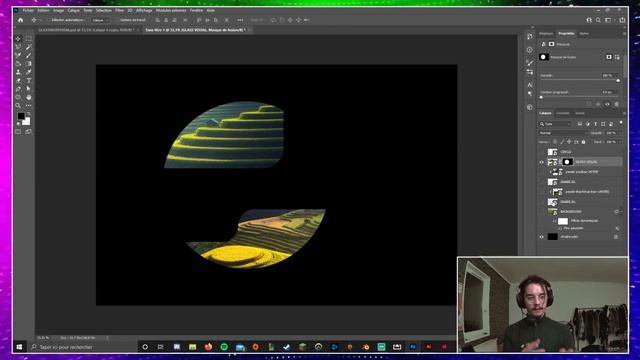Show the CERCLE layer visibility box

(x=542, y=152)
